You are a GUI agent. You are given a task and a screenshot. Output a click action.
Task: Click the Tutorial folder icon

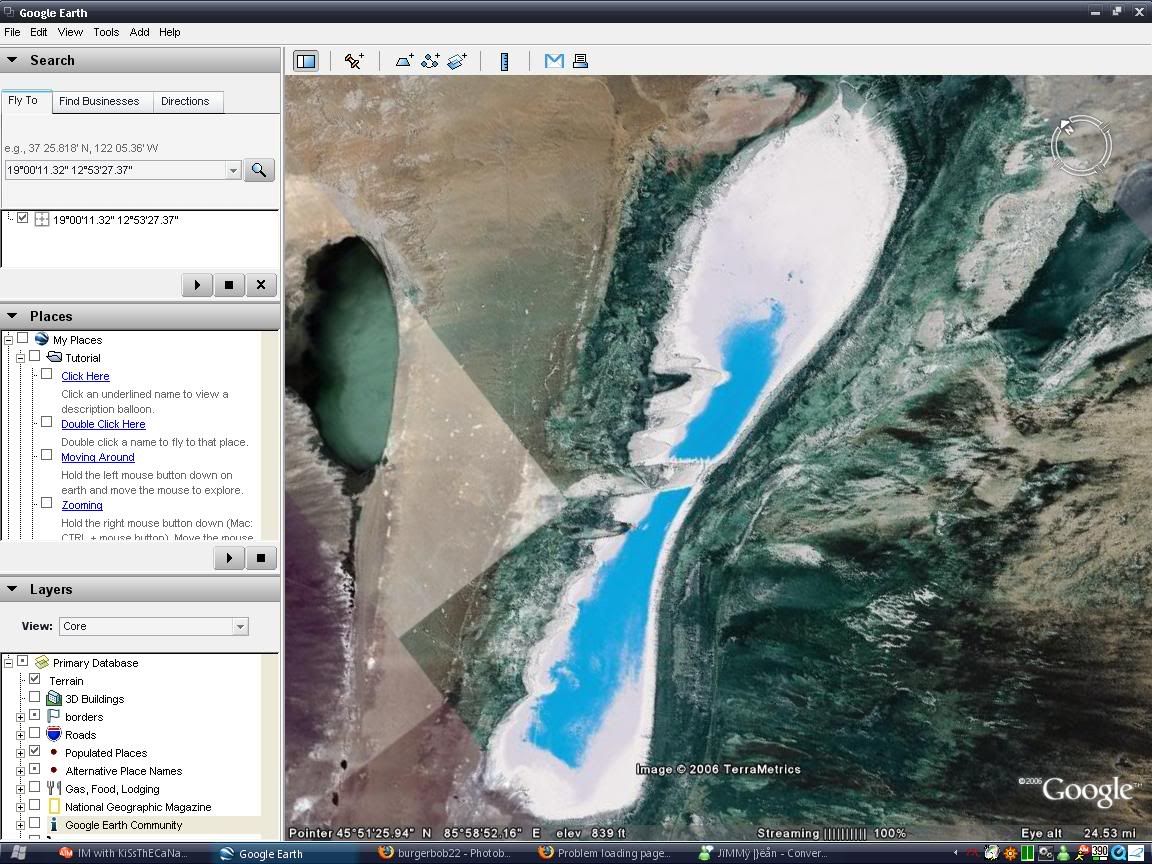coord(54,357)
